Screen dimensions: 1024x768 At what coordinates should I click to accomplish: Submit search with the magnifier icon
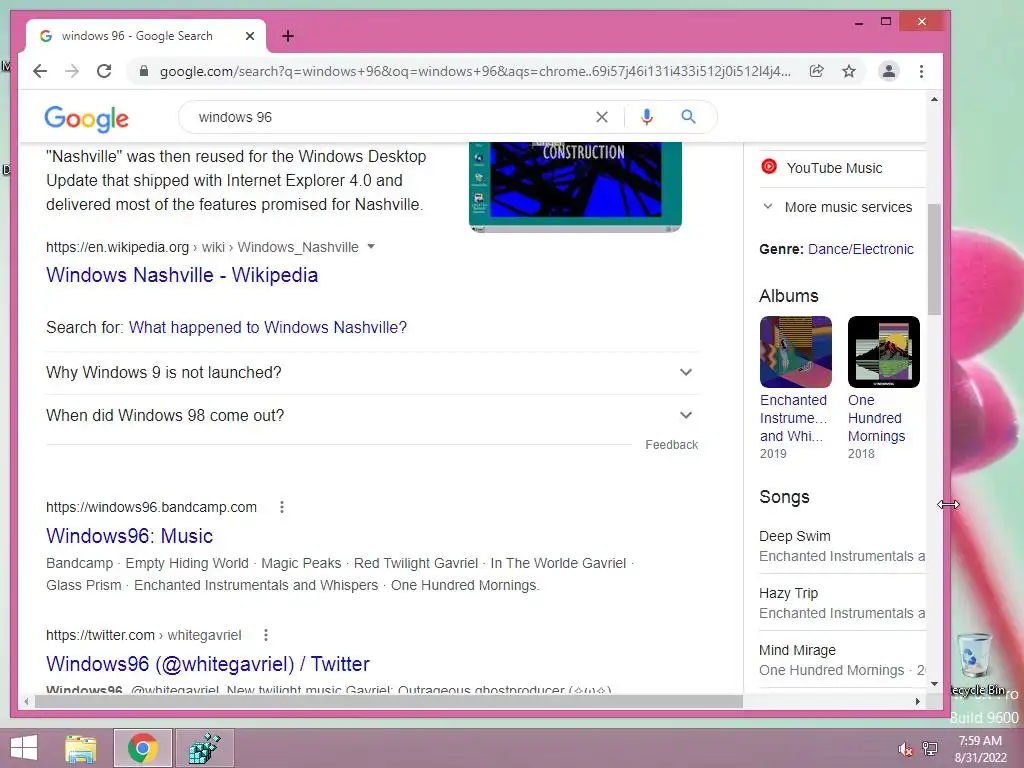pyautogui.click(x=688, y=117)
